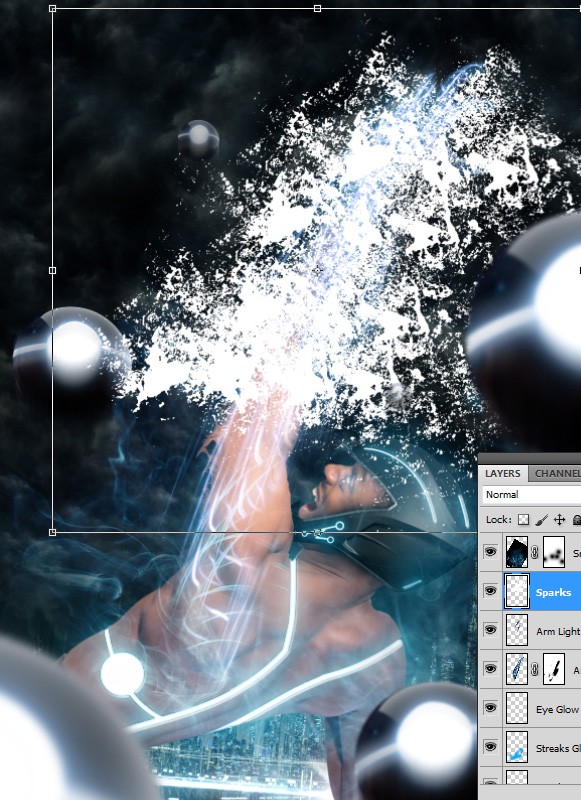Click mask link icon on top layer
Screen dimensions: 581x800
(535, 552)
